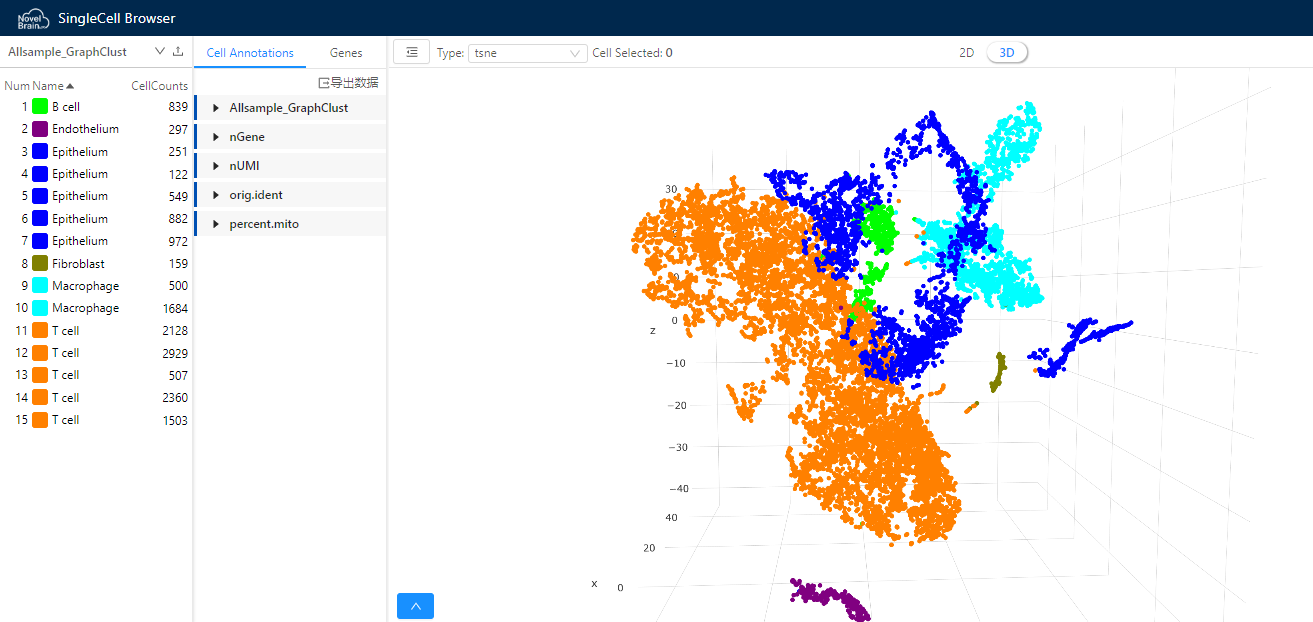The height and width of the screenshot is (622, 1313).
Task: Click the olive Fibroblast color swatch
Action: coord(40,263)
